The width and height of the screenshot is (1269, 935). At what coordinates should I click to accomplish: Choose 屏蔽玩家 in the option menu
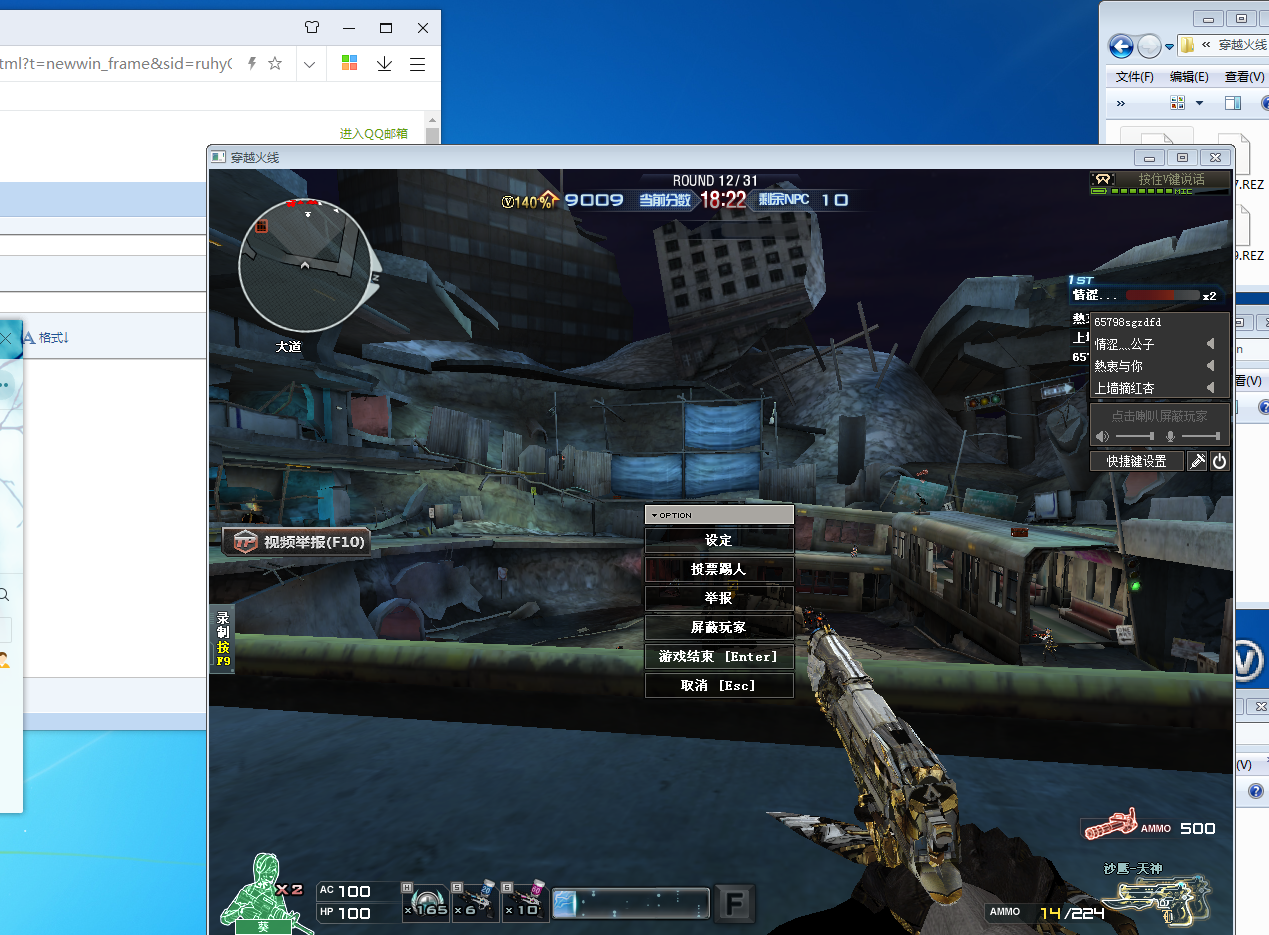pyautogui.click(x=719, y=627)
